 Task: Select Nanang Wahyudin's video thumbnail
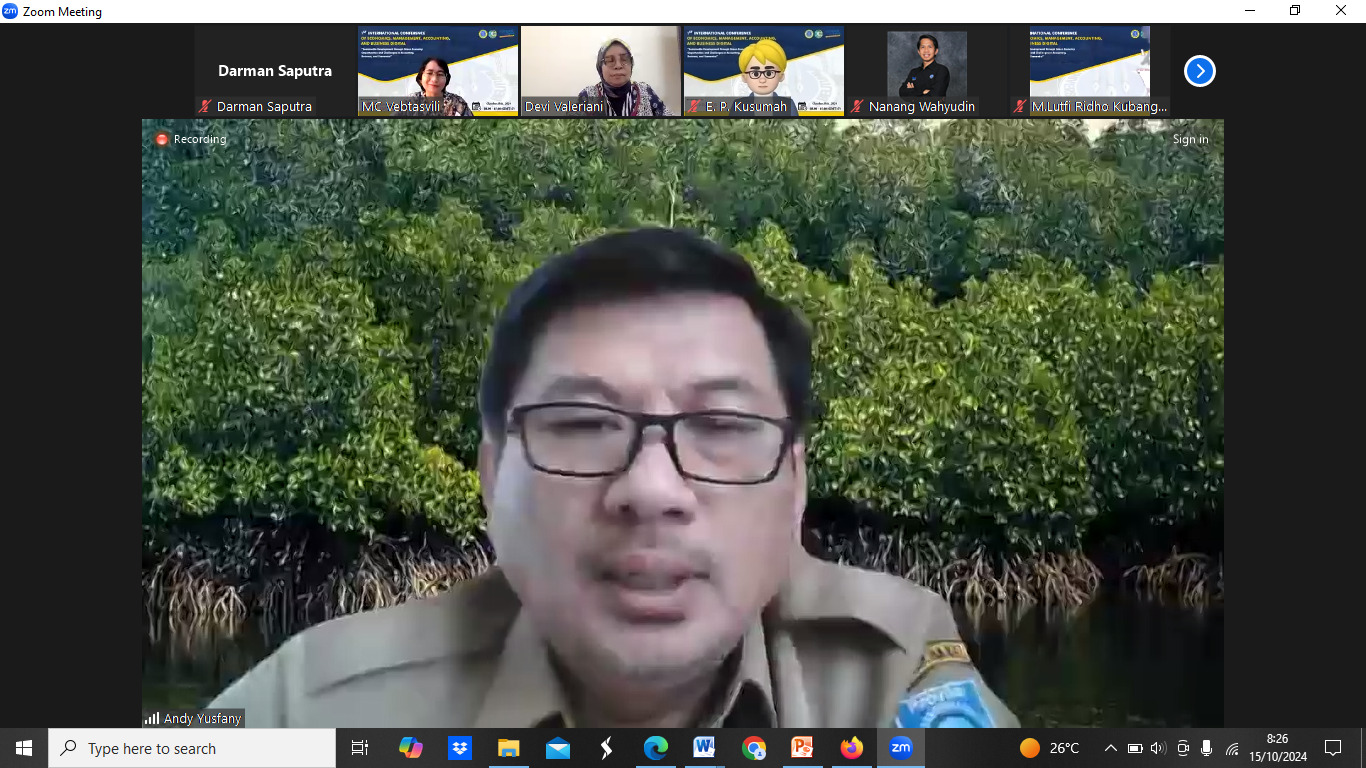pyautogui.click(x=927, y=64)
